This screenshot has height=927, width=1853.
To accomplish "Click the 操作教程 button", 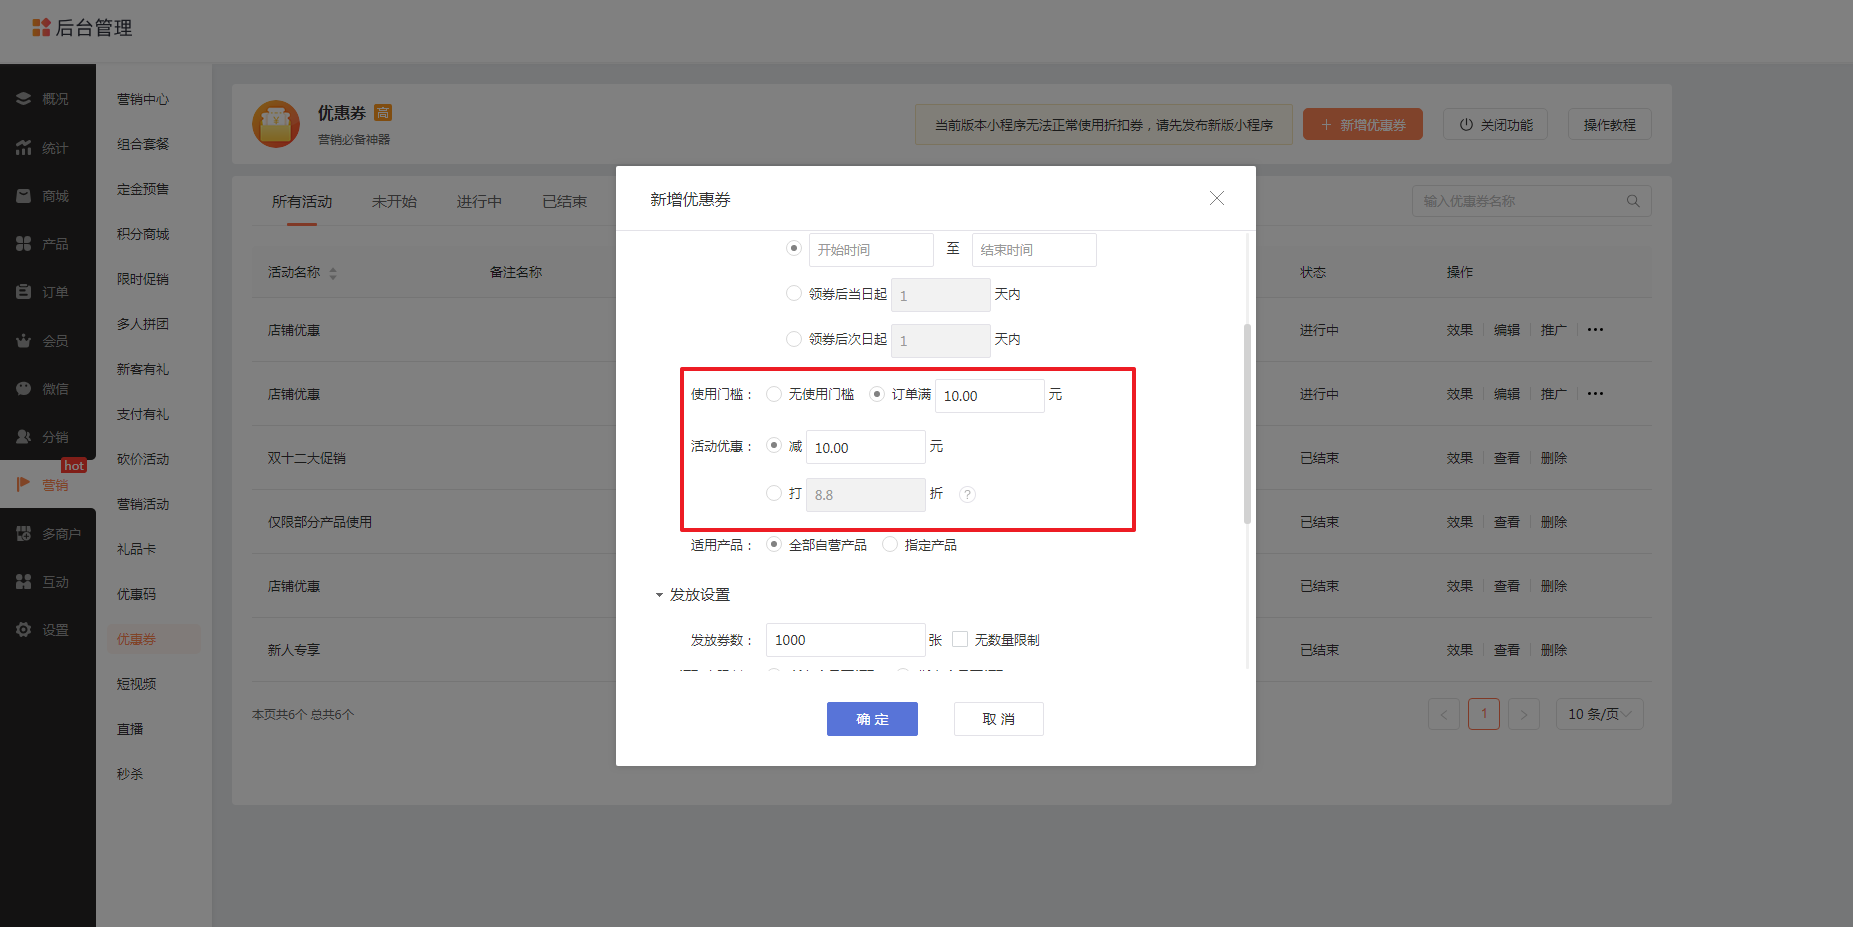I will tap(1610, 124).
